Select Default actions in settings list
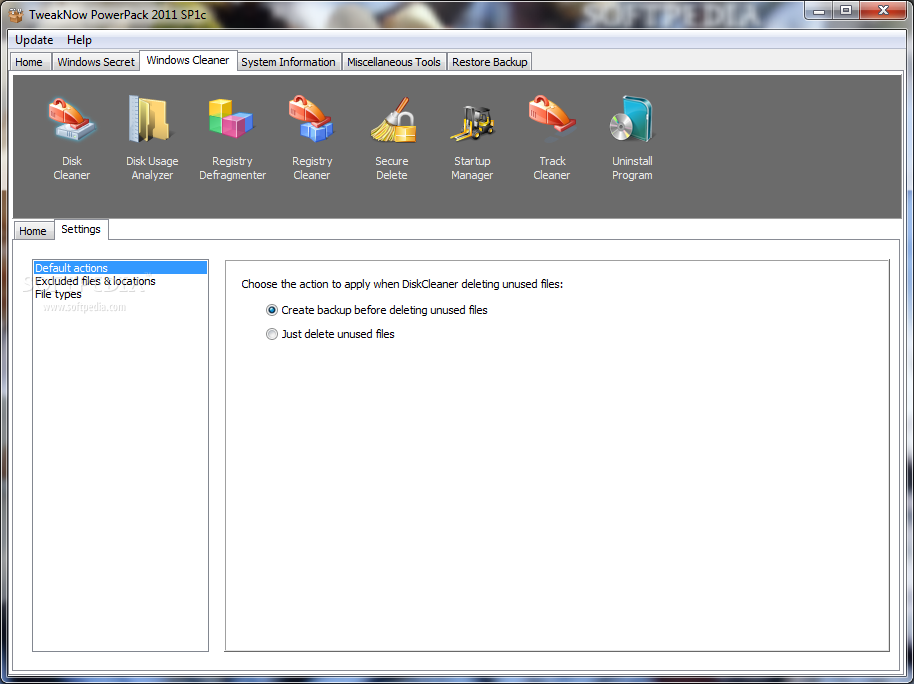 tap(120, 268)
